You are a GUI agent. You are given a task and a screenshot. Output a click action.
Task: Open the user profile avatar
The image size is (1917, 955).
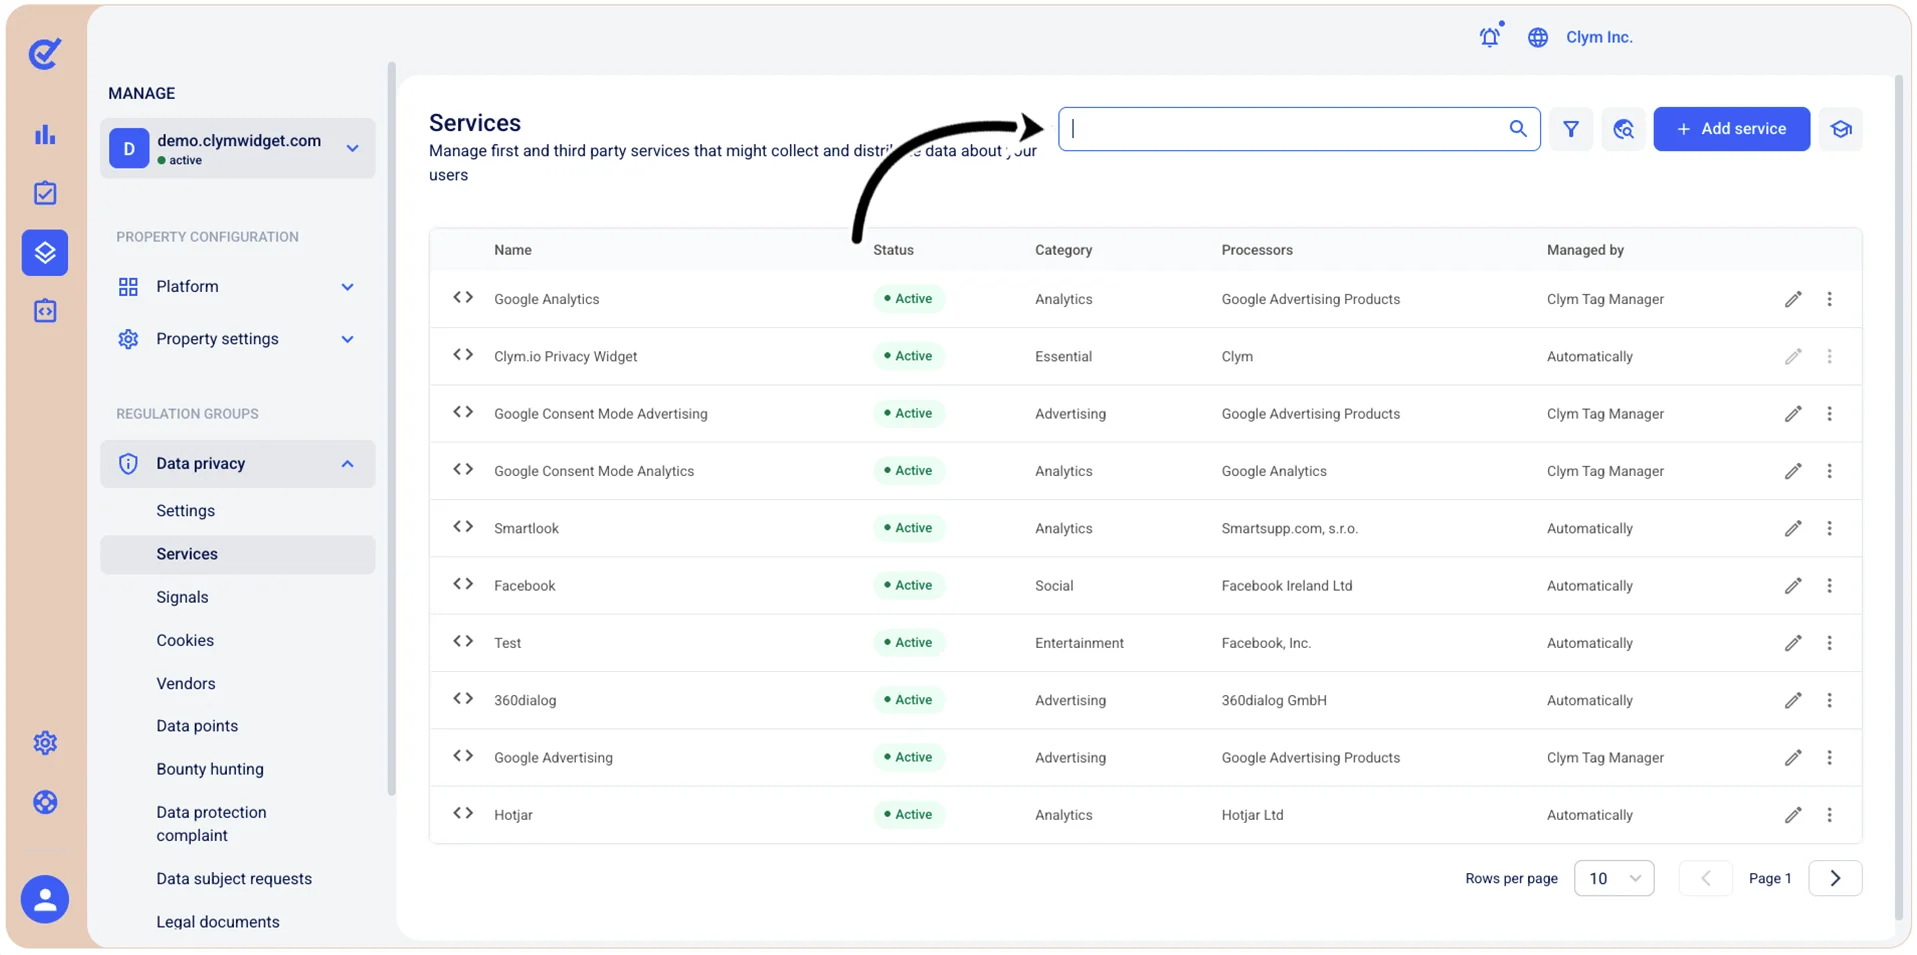[45, 900]
